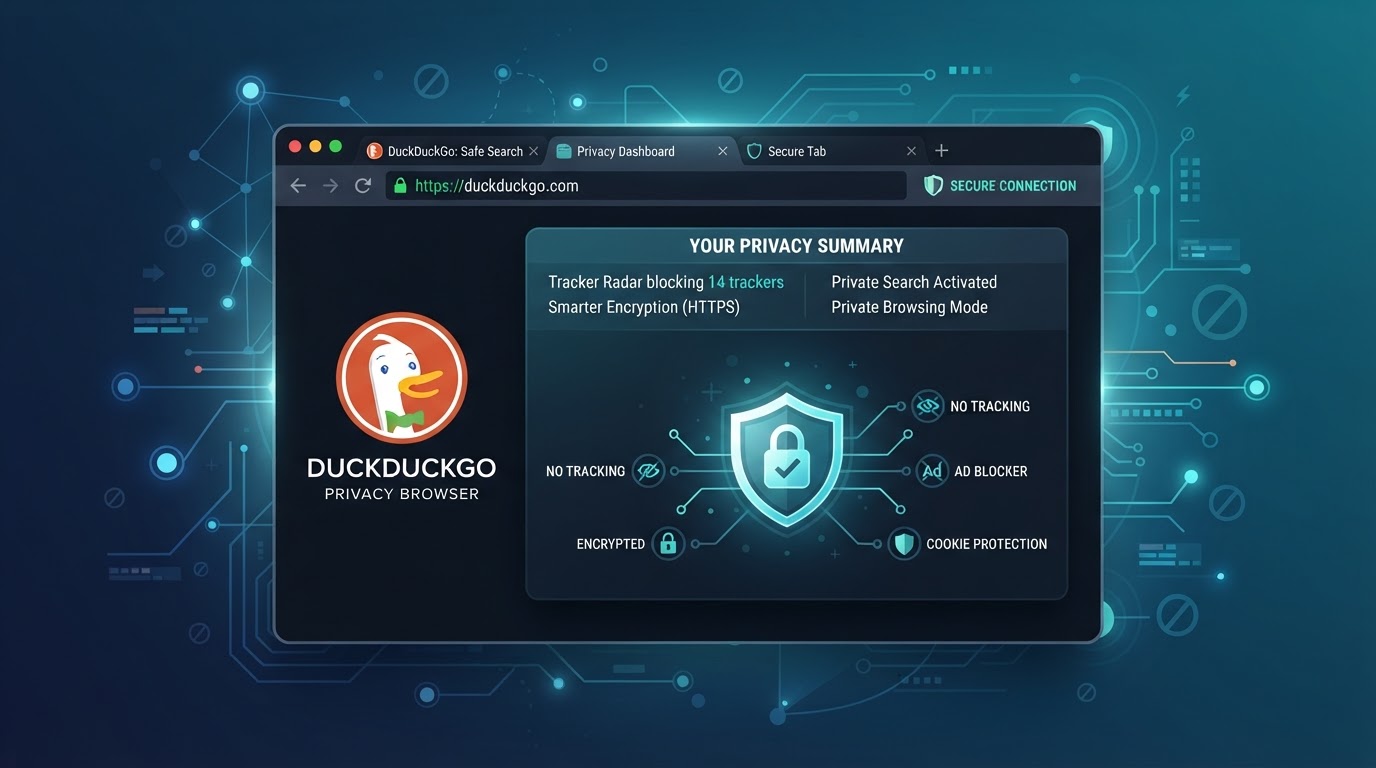
Task: Click the yellow minimize window button
Action: pyautogui.click(x=315, y=146)
